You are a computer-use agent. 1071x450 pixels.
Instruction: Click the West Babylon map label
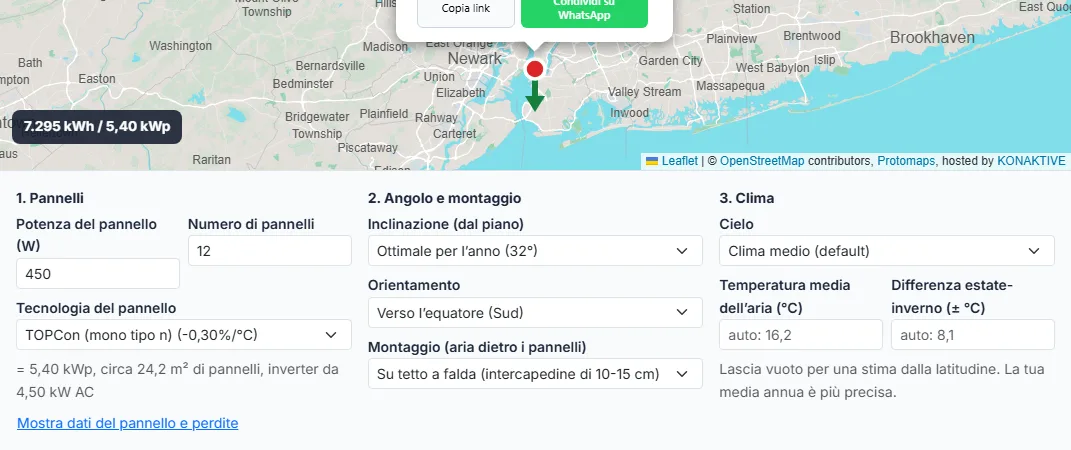click(773, 68)
